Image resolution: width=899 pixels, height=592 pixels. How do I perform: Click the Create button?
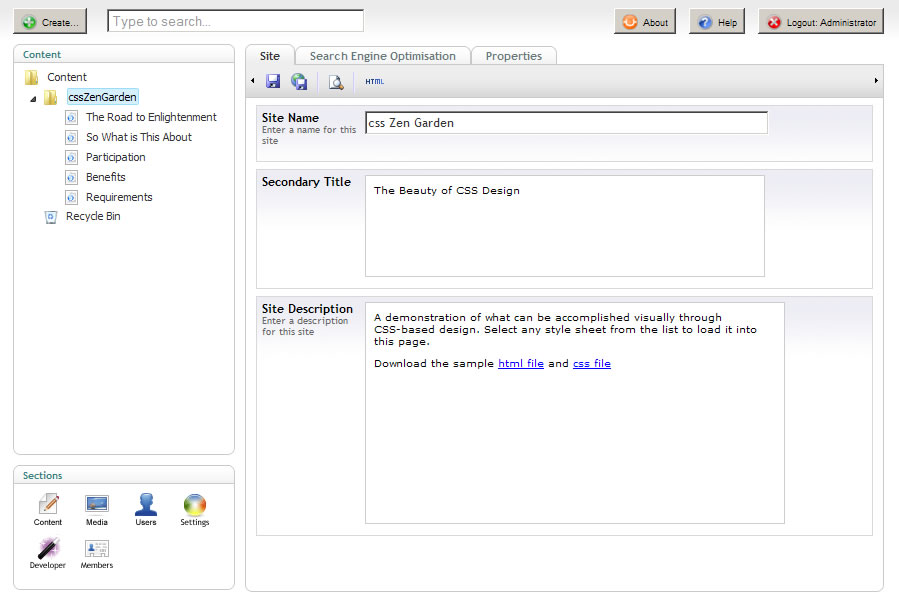coord(50,22)
